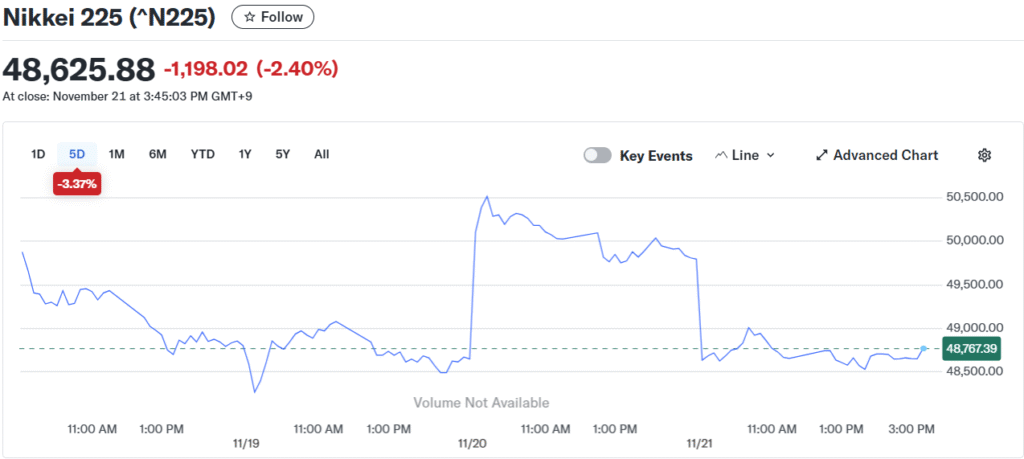Viewport: 1024px width, 459px height.
Task: Switch to 1M time range
Action: coord(117,154)
